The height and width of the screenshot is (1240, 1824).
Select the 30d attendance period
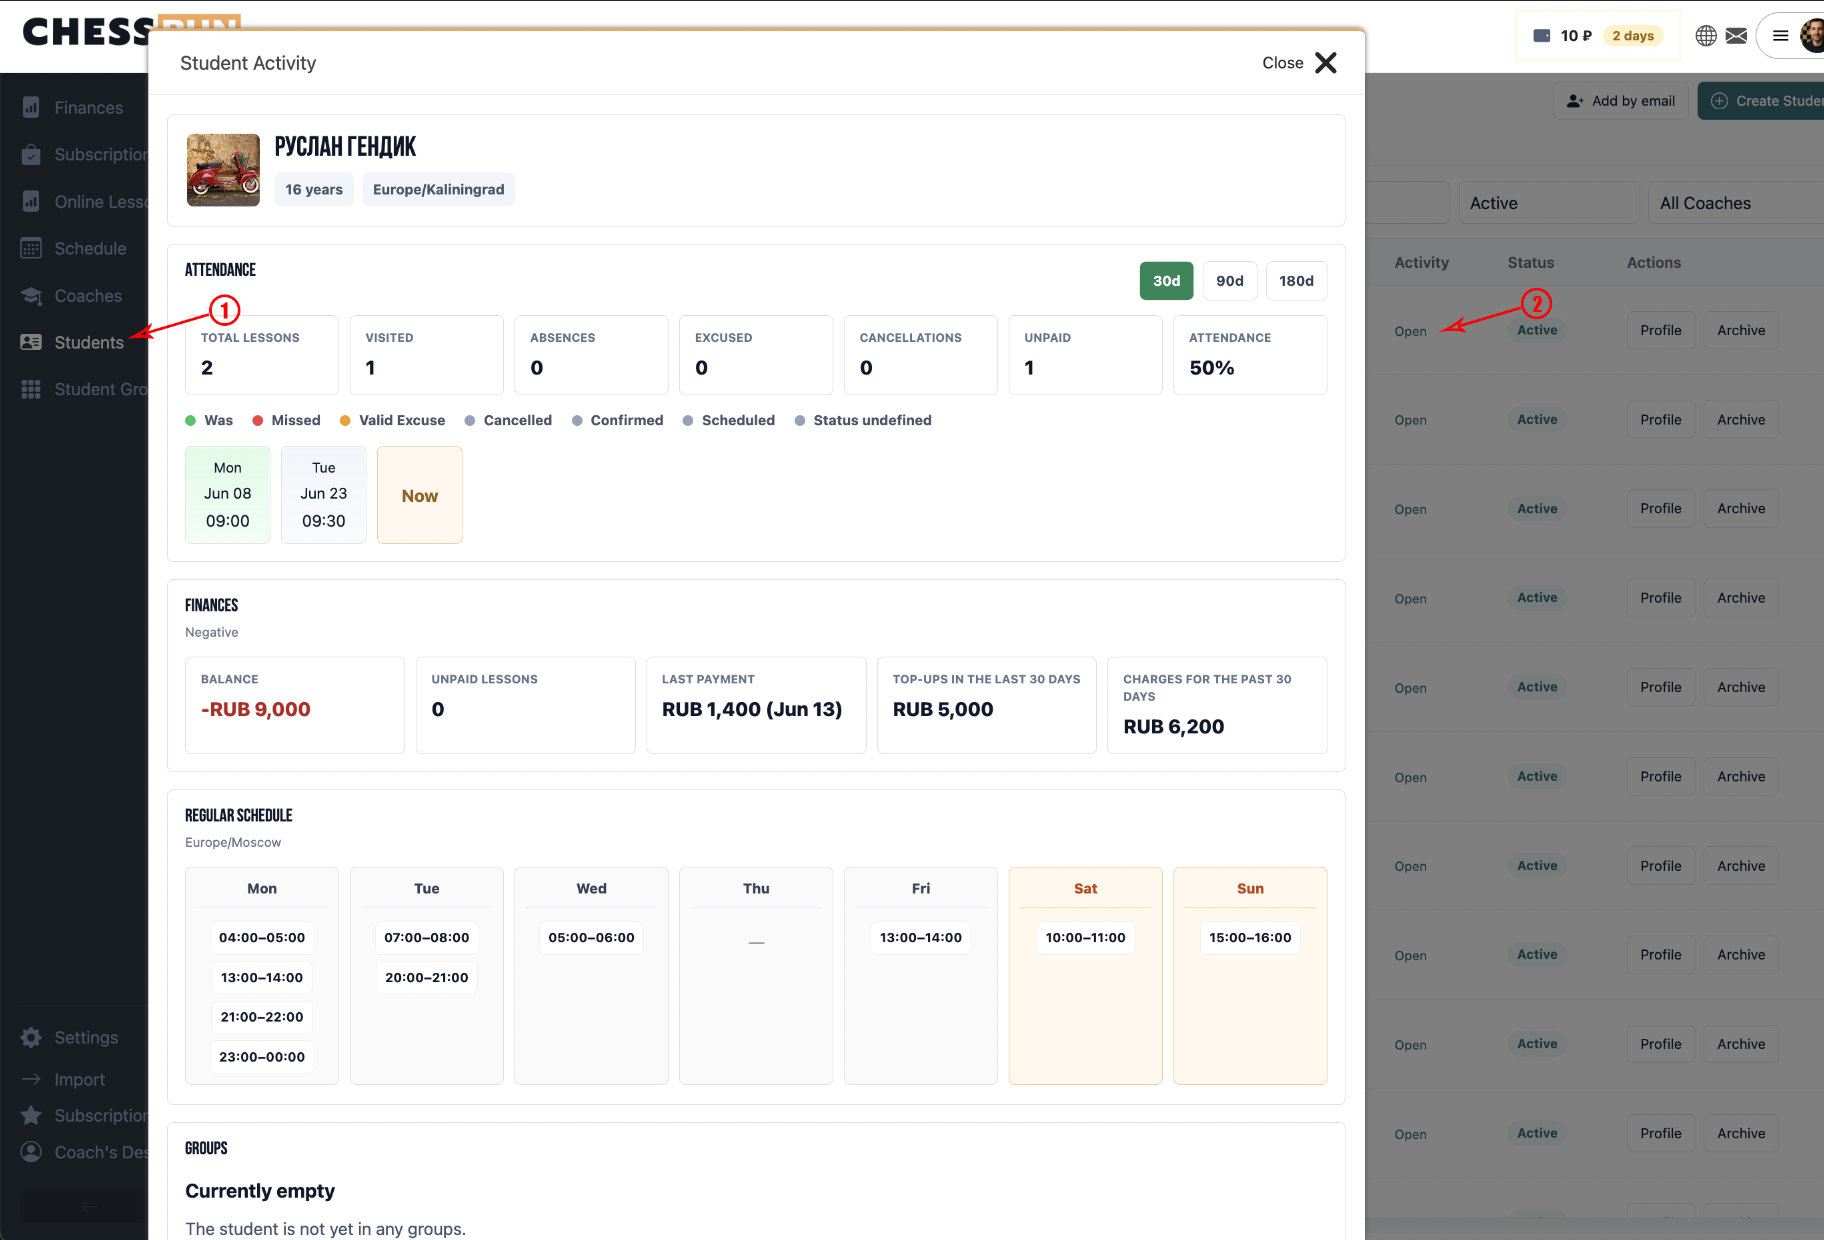pyautogui.click(x=1166, y=281)
